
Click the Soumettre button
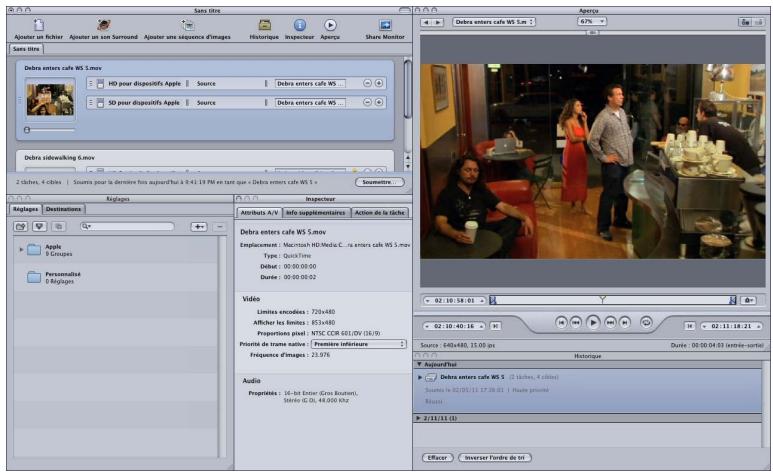coord(378,183)
